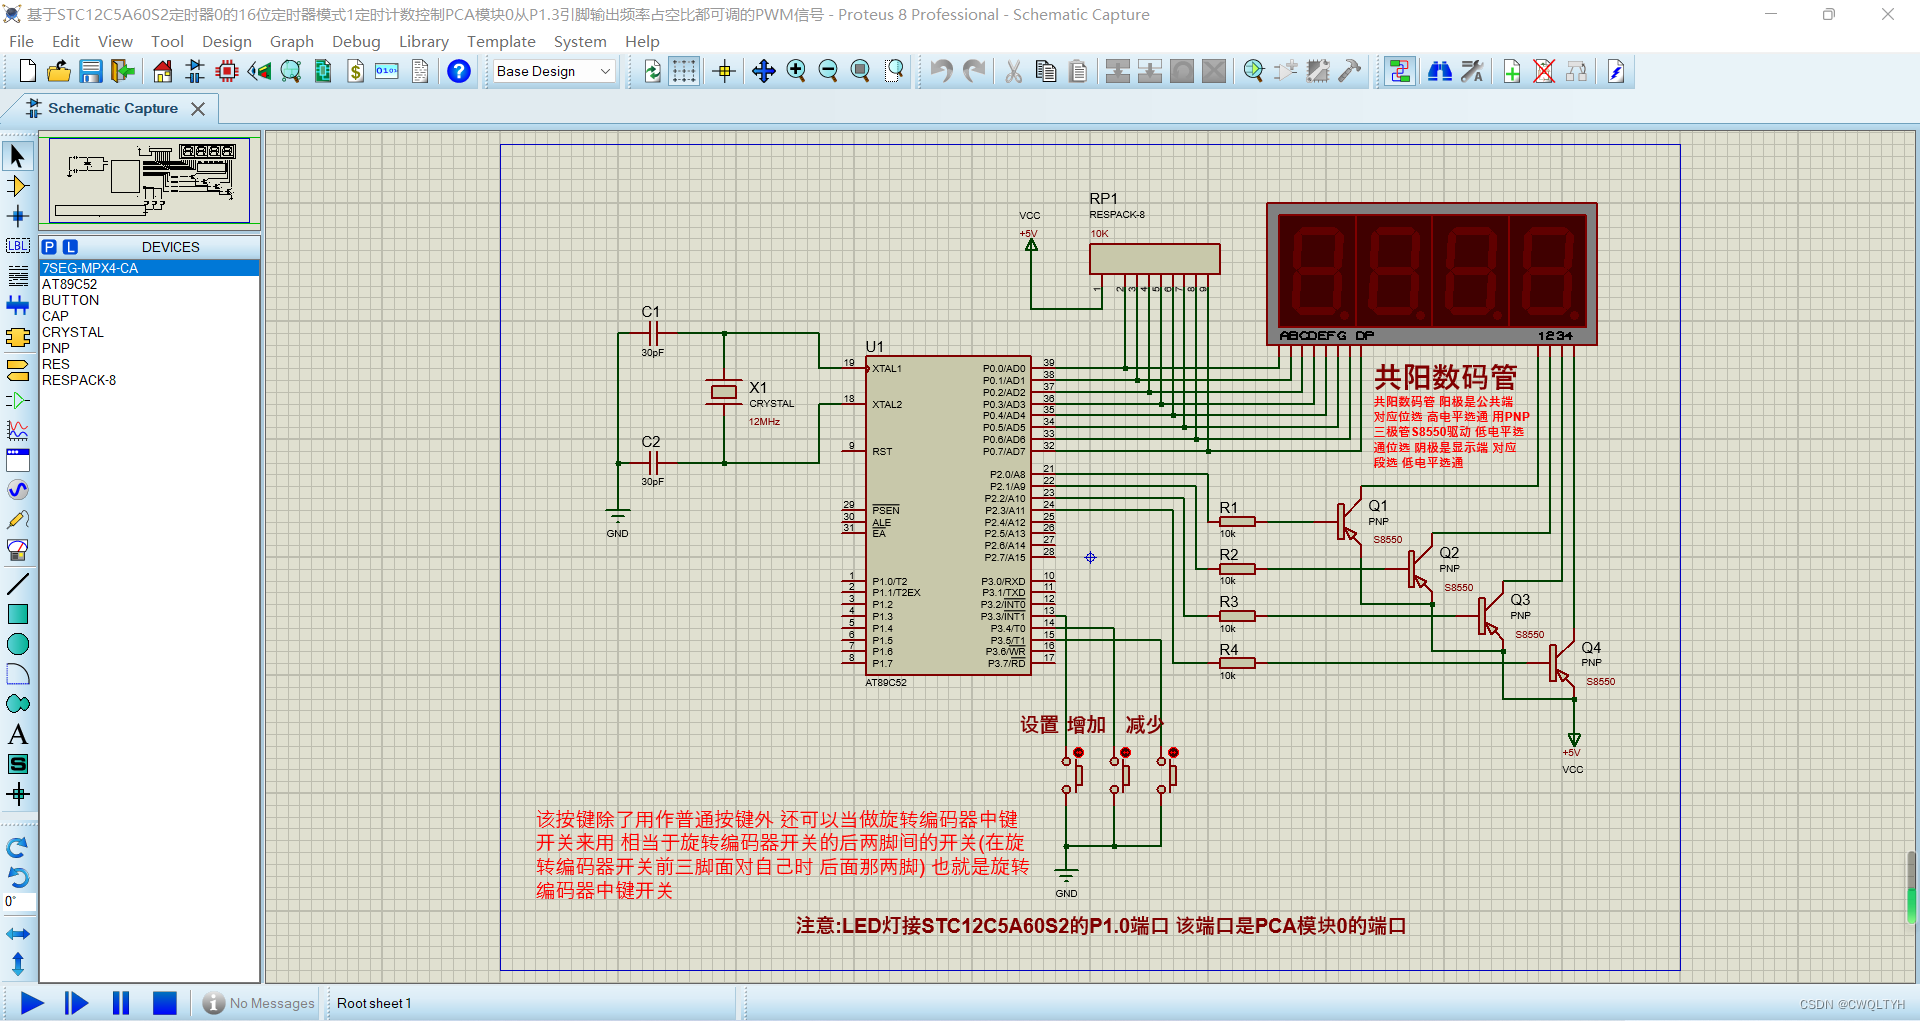Click the rotation angle input field
The width and height of the screenshot is (1920, 1021).
(x=19, y=902)
